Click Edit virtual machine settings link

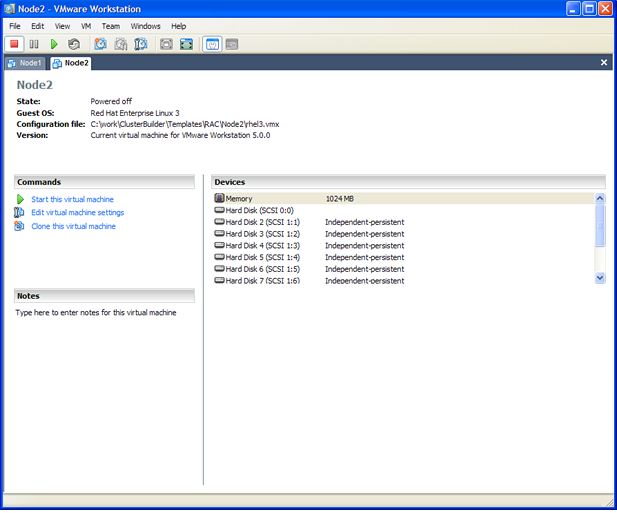pyautogui.click(x=78, y=213)
